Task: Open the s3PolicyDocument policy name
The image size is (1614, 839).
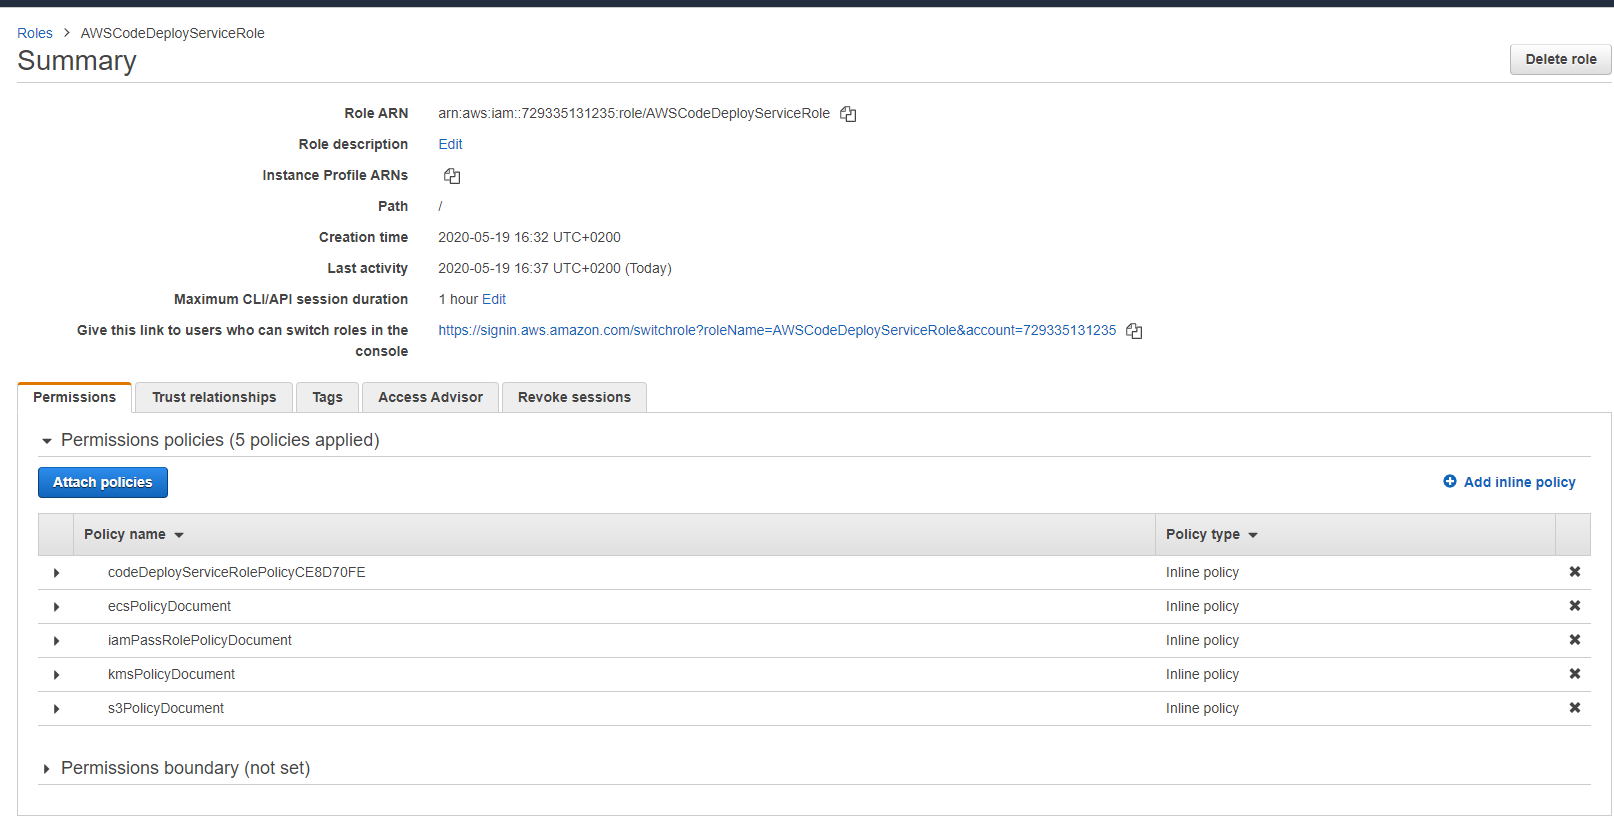Action: [166, 708]
